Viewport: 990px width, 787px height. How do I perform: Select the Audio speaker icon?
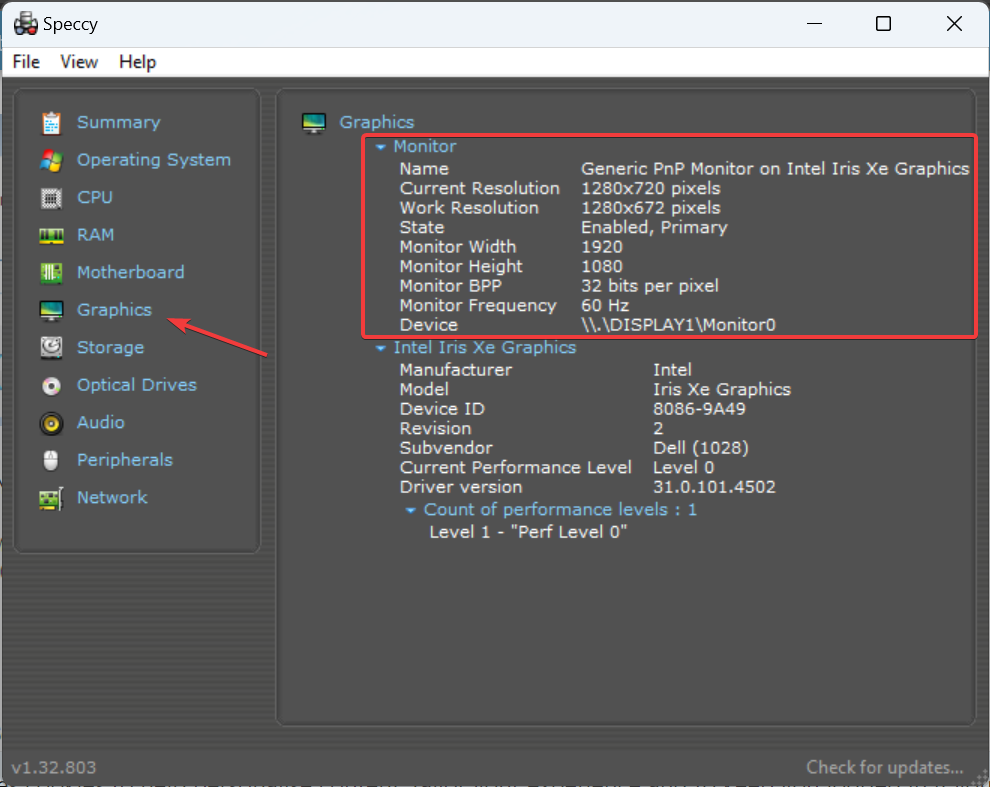click(x=51, y=423)
